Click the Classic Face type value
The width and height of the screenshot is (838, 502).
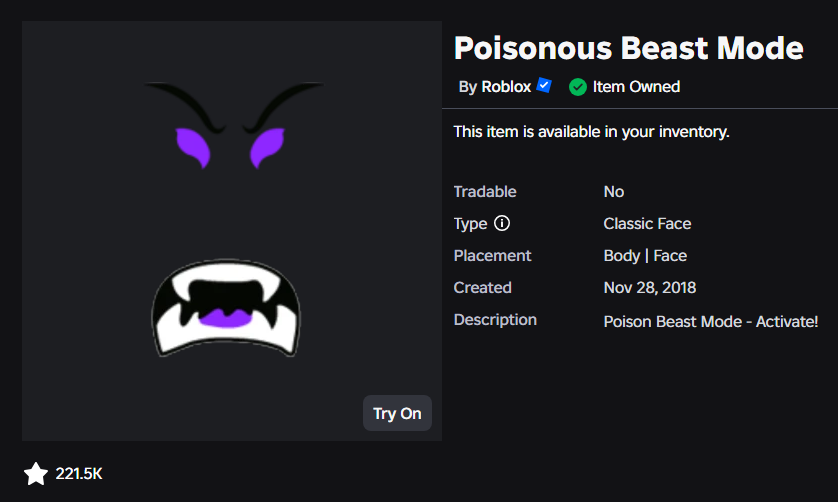click(x=647, y=223)
